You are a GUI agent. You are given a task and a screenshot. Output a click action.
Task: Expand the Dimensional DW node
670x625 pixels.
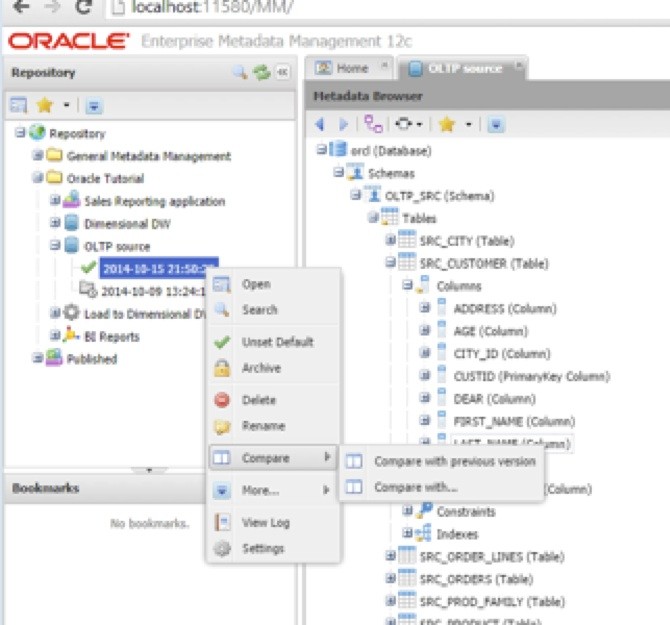[55, 223]
